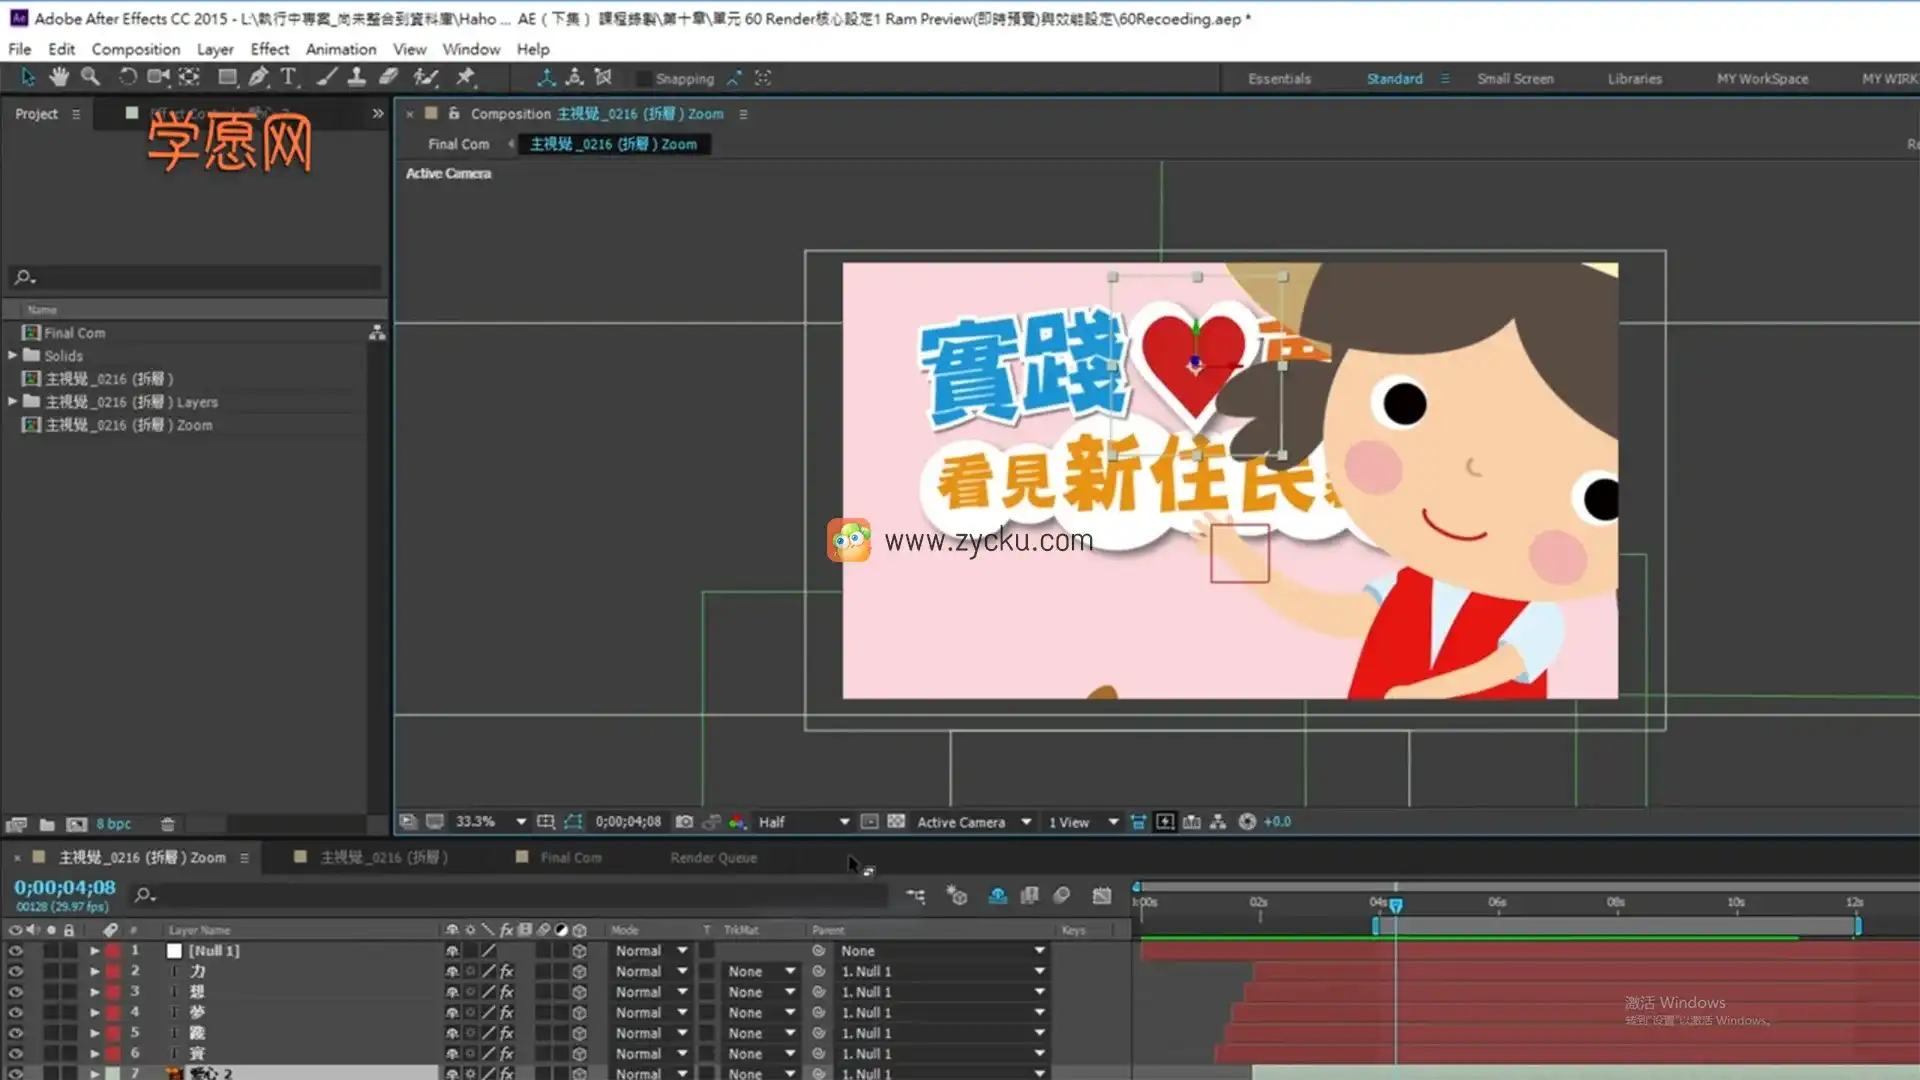Expand the Solids folder in the Project panel
The width and height of the screenshot is (1920, 1080).
(x=13, y=355)
